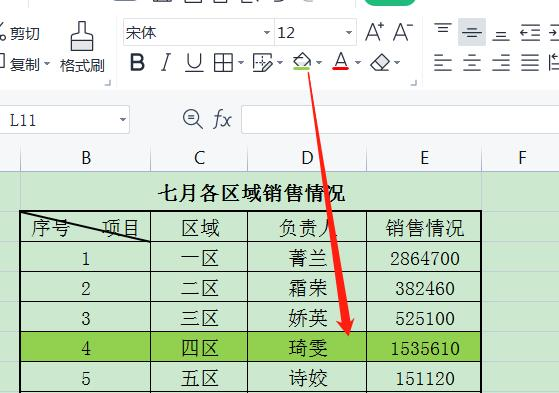Select the highlighted cell 琦雯

[307, 347]
